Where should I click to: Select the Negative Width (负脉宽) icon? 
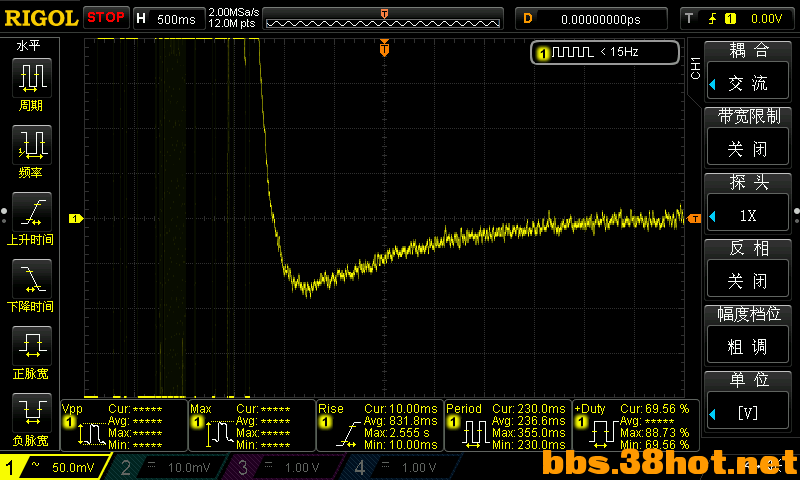(x=32, y=413)
